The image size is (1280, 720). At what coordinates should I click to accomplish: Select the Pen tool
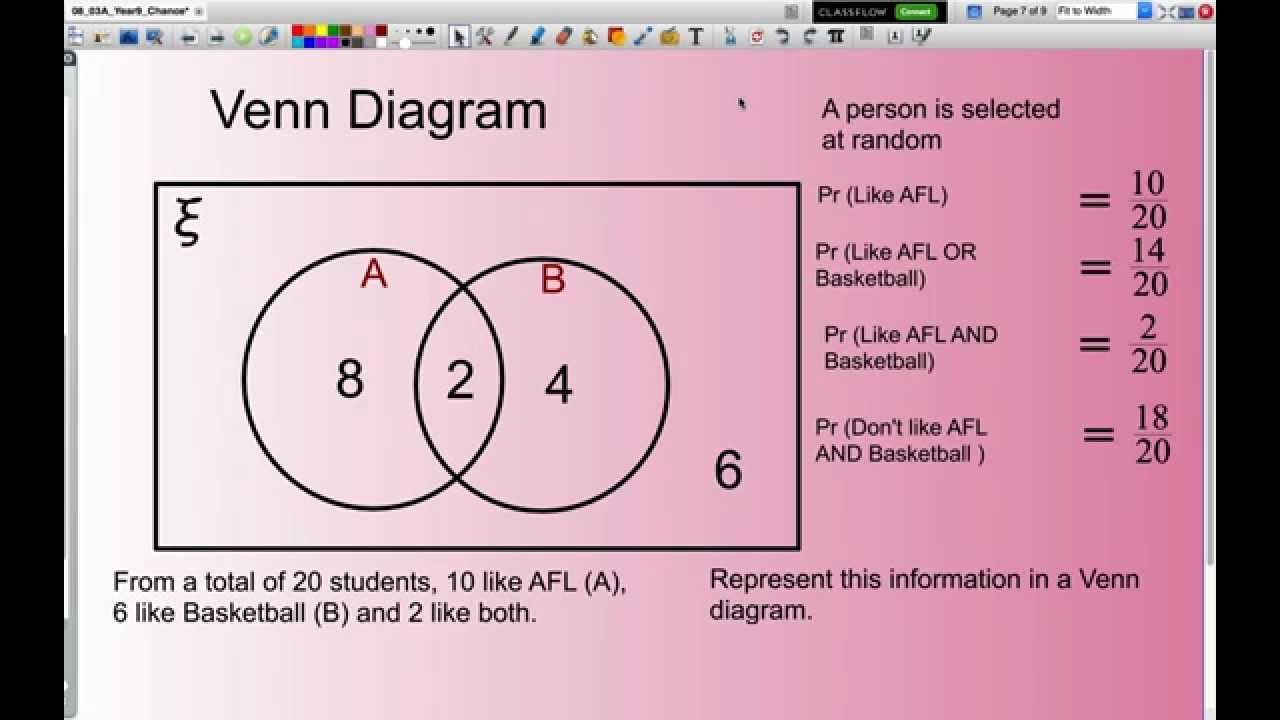tap(511, 36)
